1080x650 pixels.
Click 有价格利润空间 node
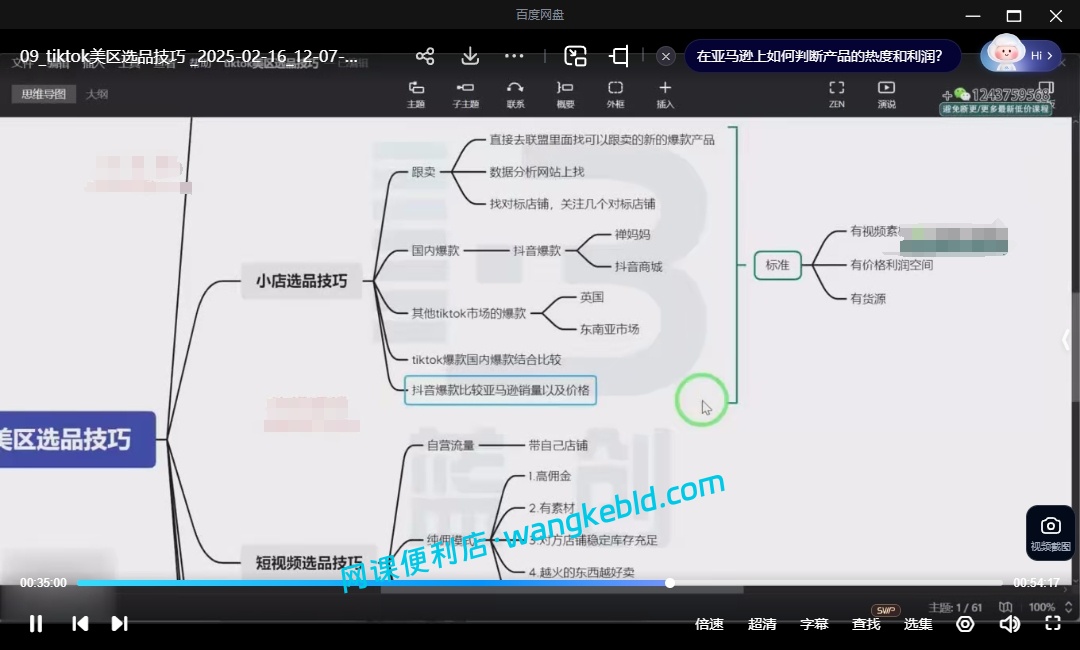point(891,265)
